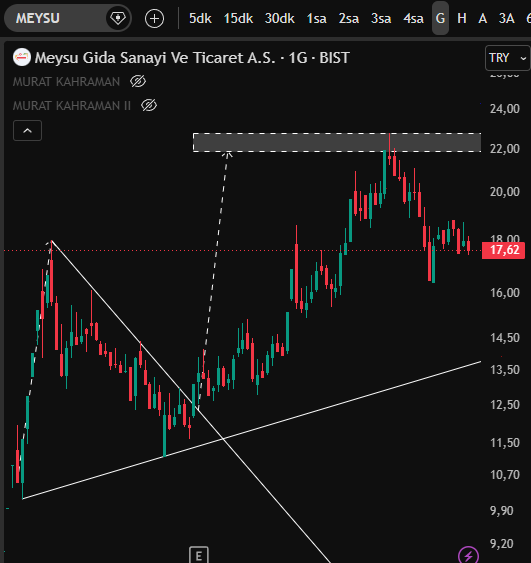The height and width of the screenshot is (563, 531).
Task: Click the 16,00 price axis label
Action: (504, 293)
